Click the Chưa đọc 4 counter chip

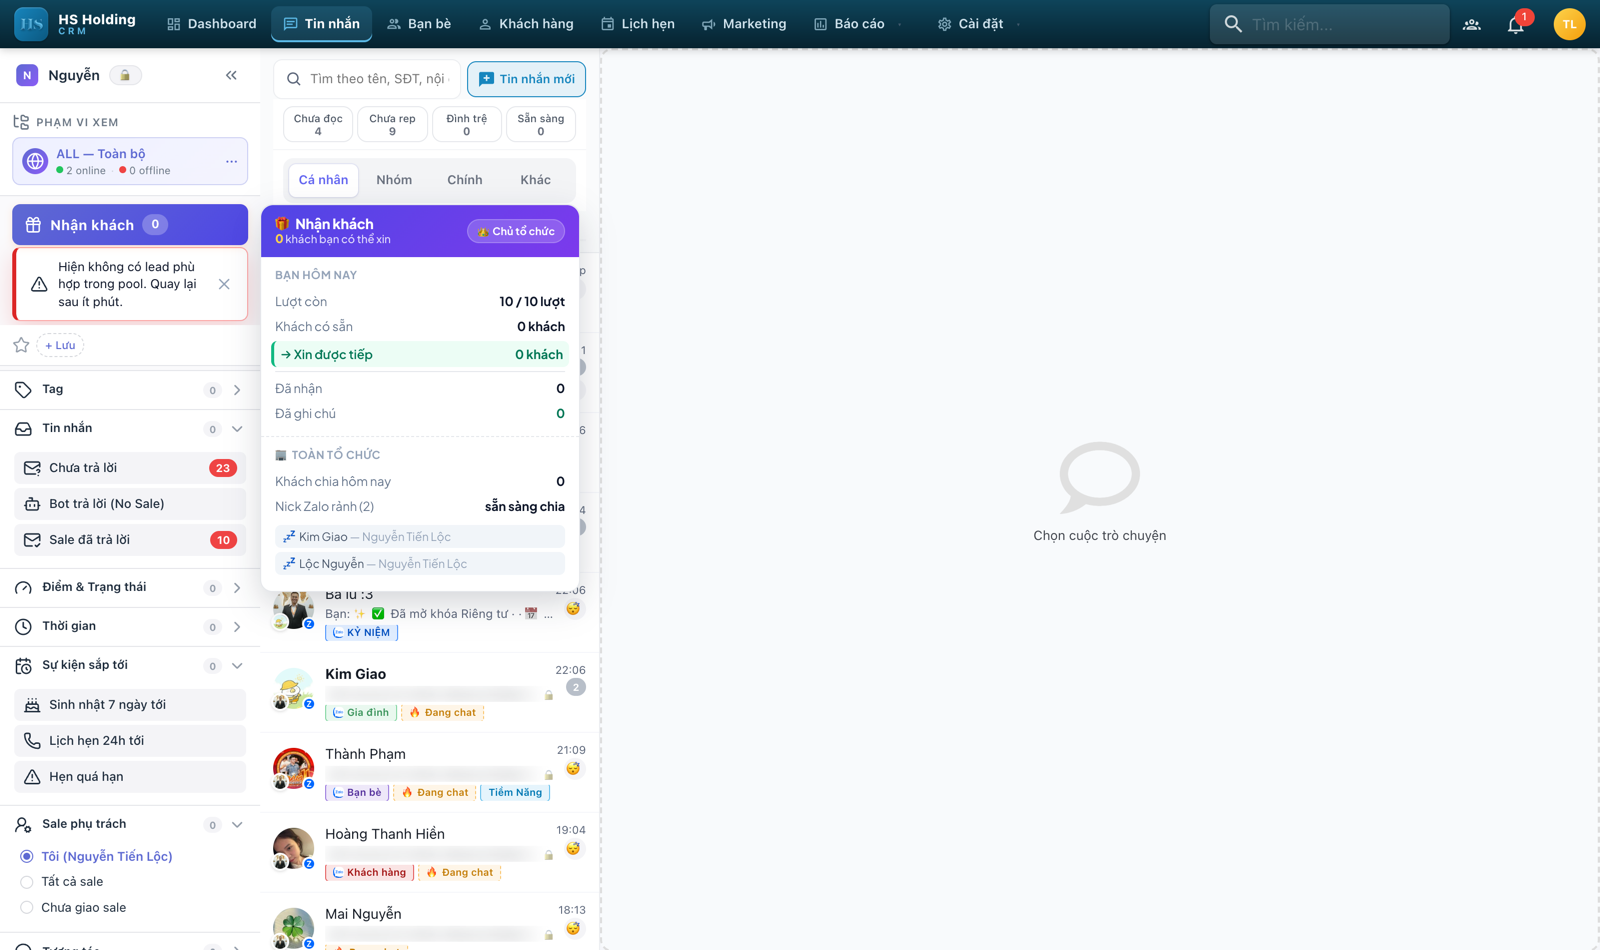pyautogui.click(x=318, y=124)
